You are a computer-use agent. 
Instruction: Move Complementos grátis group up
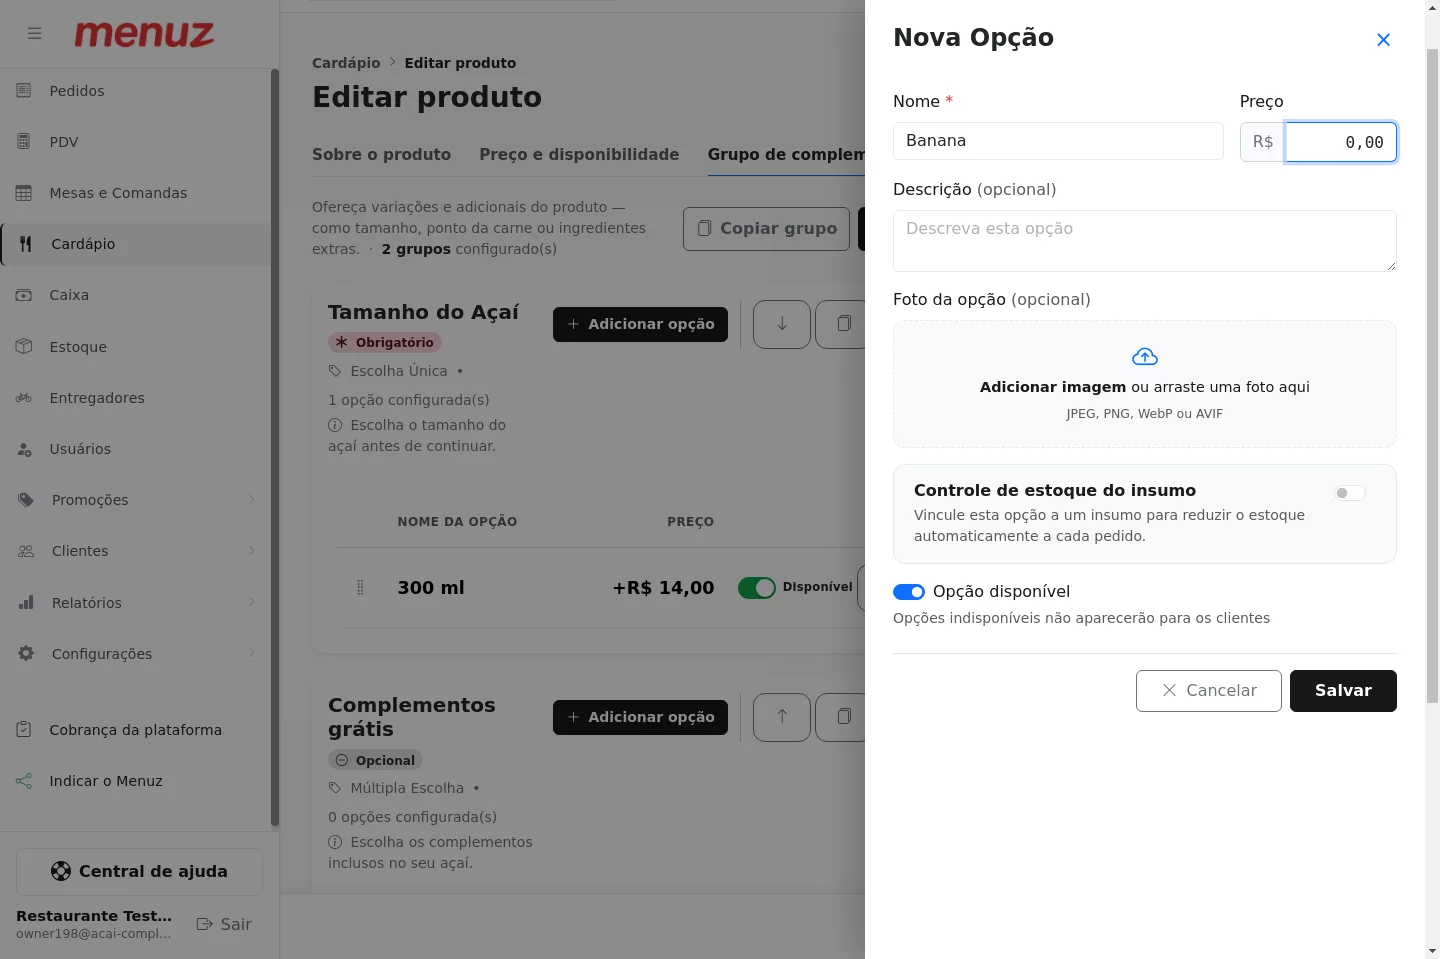782,717
